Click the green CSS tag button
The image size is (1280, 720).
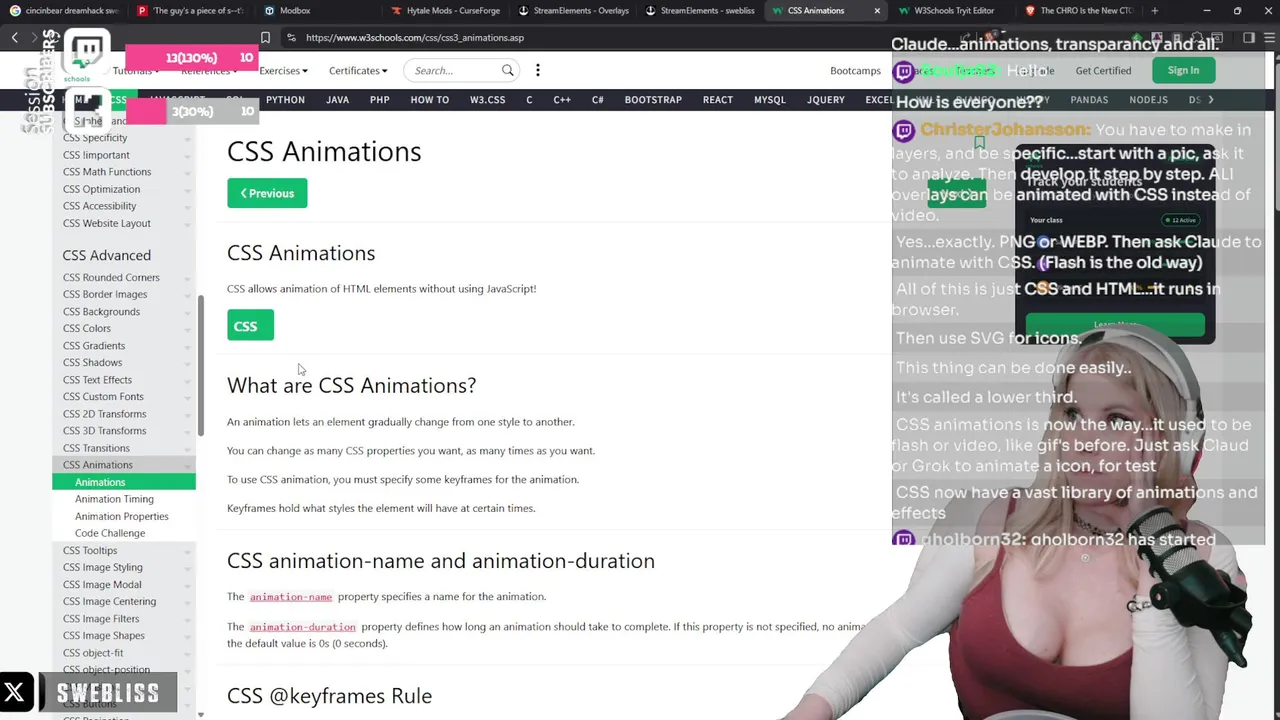(250, 326)
